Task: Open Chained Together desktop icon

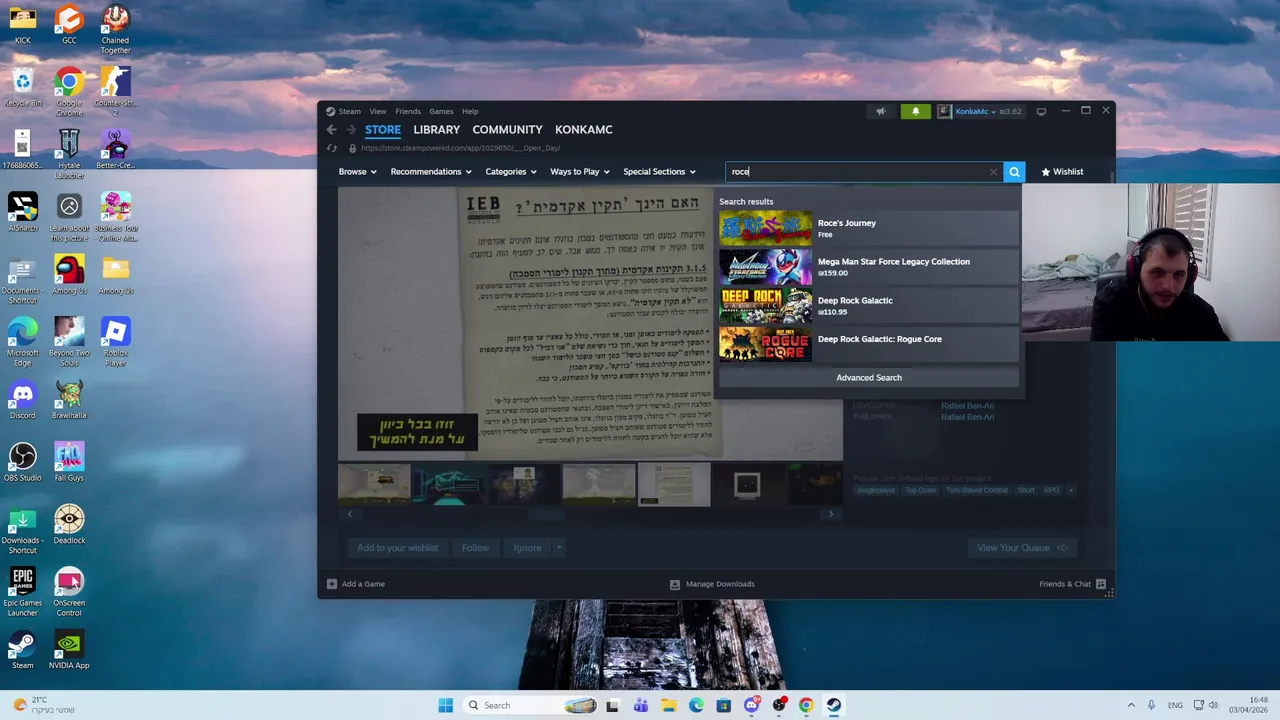Action: (x=115, y=30)
